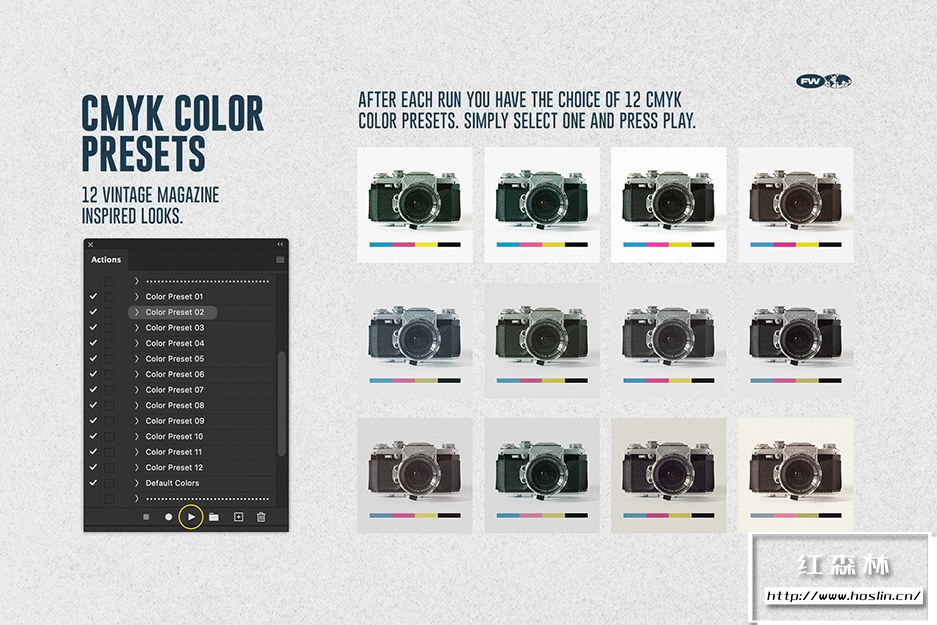The width and height of the screenshot is (937, 625).
Task: Toggle the checkmark for Color Preset 05
Action: [93, 359]
